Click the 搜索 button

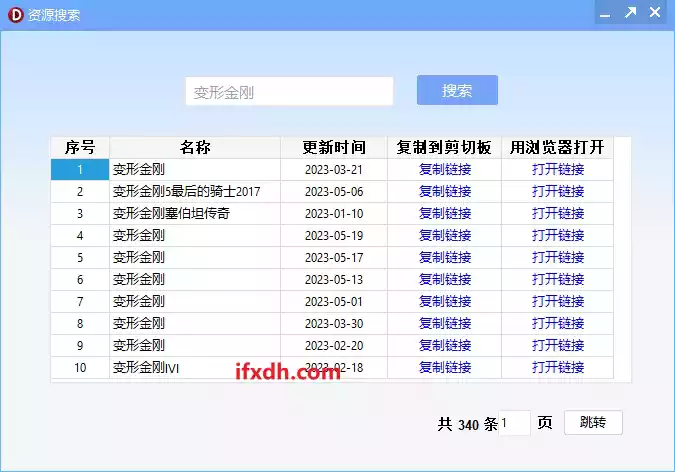pyautogui.click(x=457, y=90)
